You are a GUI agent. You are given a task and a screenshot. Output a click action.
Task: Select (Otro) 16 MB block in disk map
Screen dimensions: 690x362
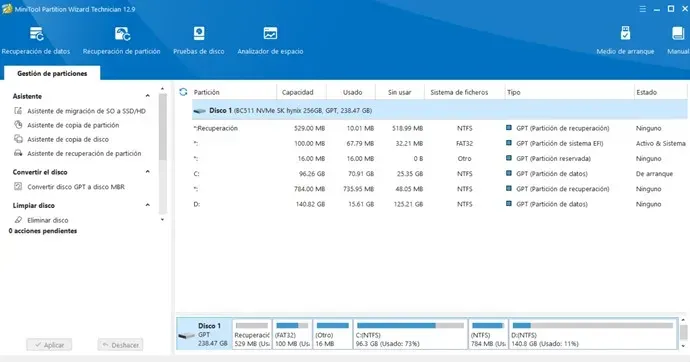pyautogui.click(x=333, y=334)
